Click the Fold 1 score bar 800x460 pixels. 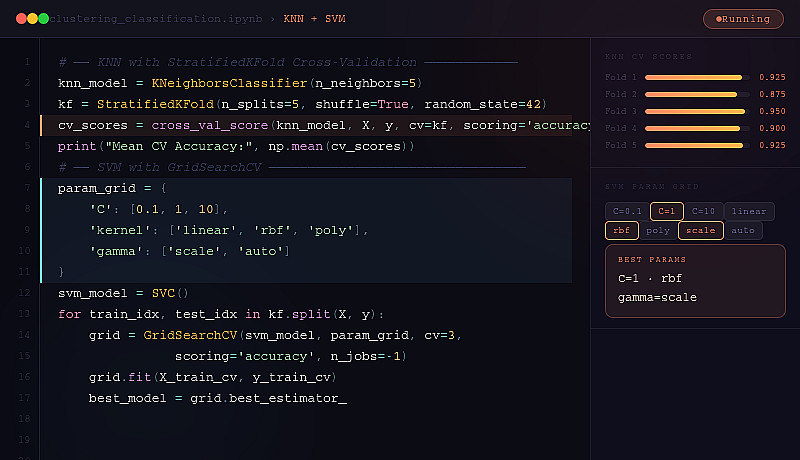pos(694,77)
